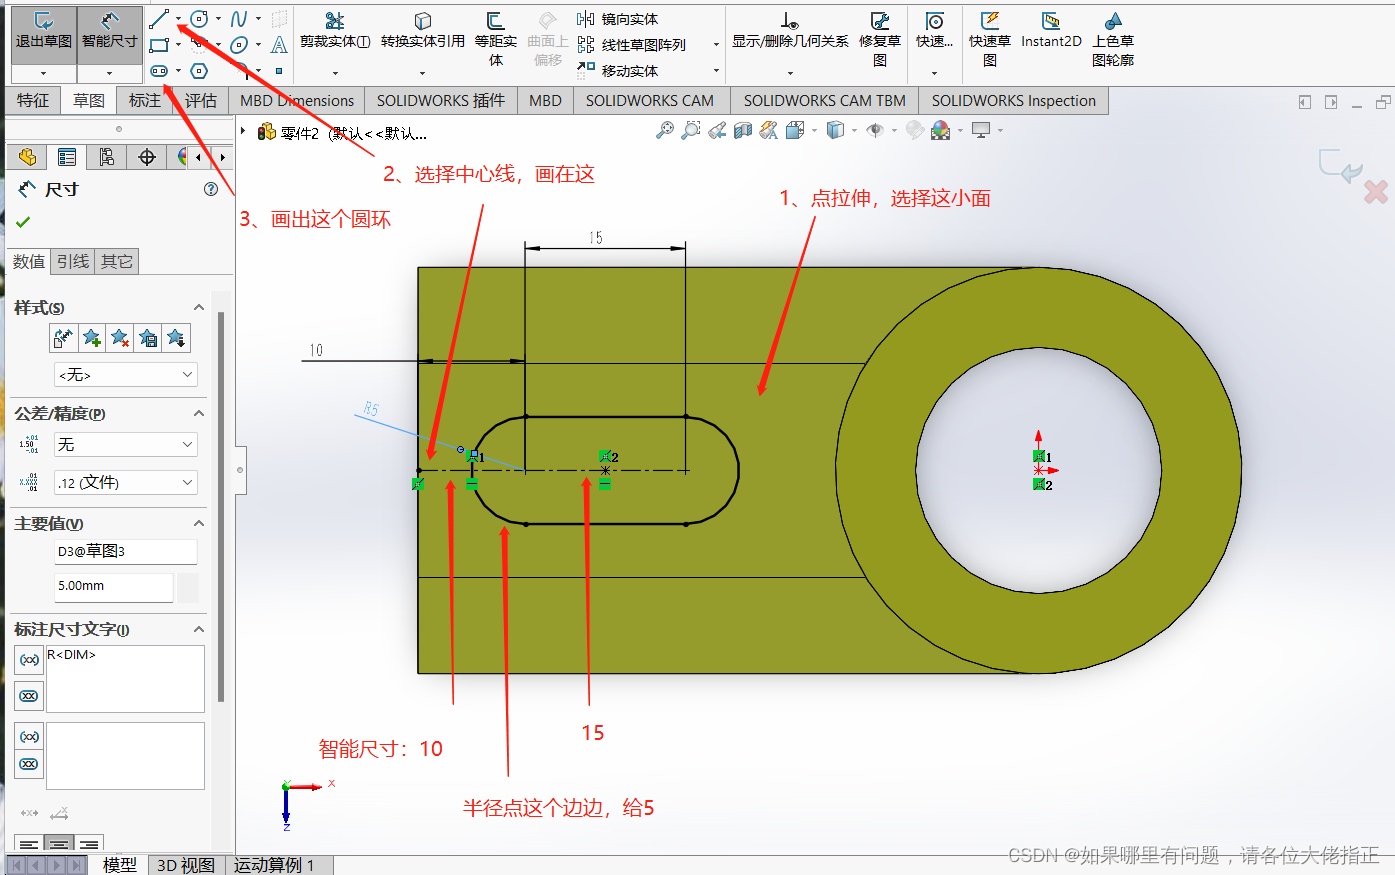Open the ConfigurationManager tab icon

[107, 157]
